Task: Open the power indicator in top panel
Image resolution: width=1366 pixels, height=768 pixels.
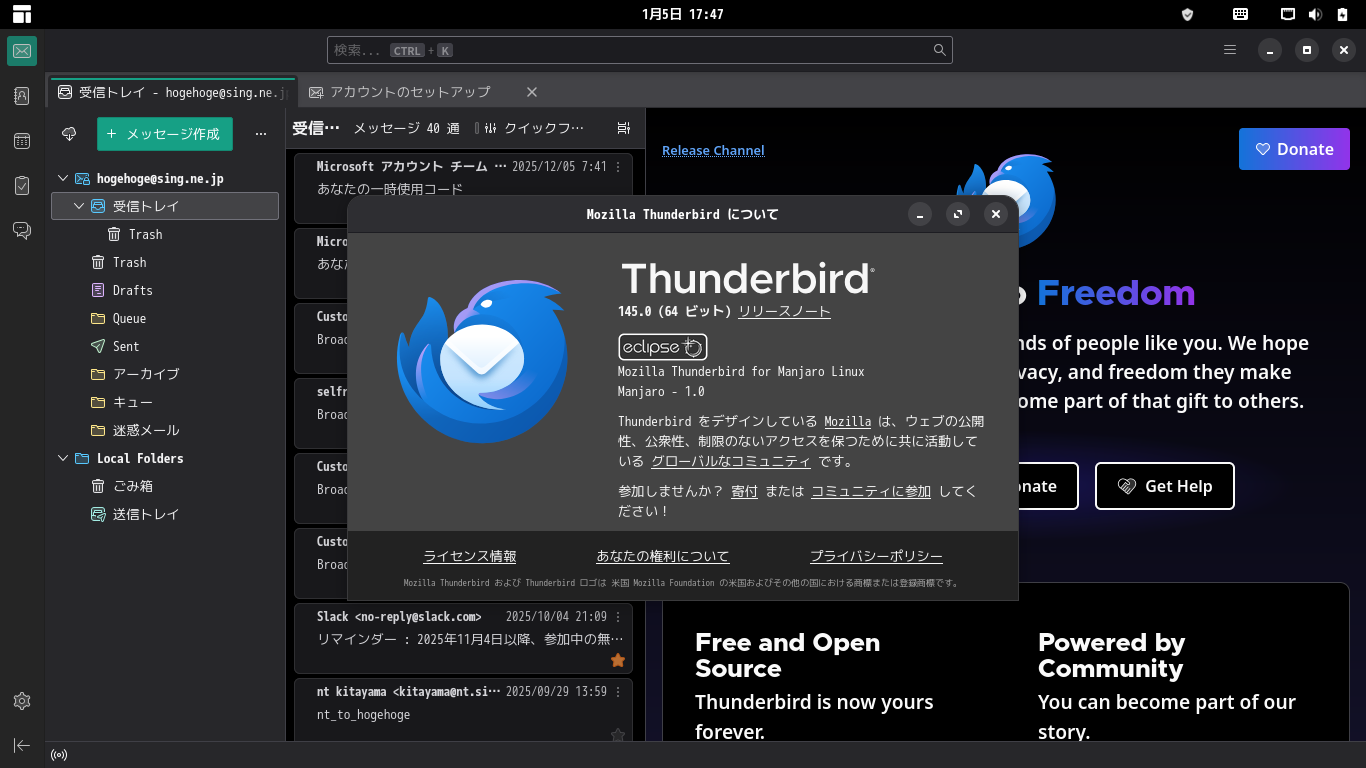Action: [1342, 14]
